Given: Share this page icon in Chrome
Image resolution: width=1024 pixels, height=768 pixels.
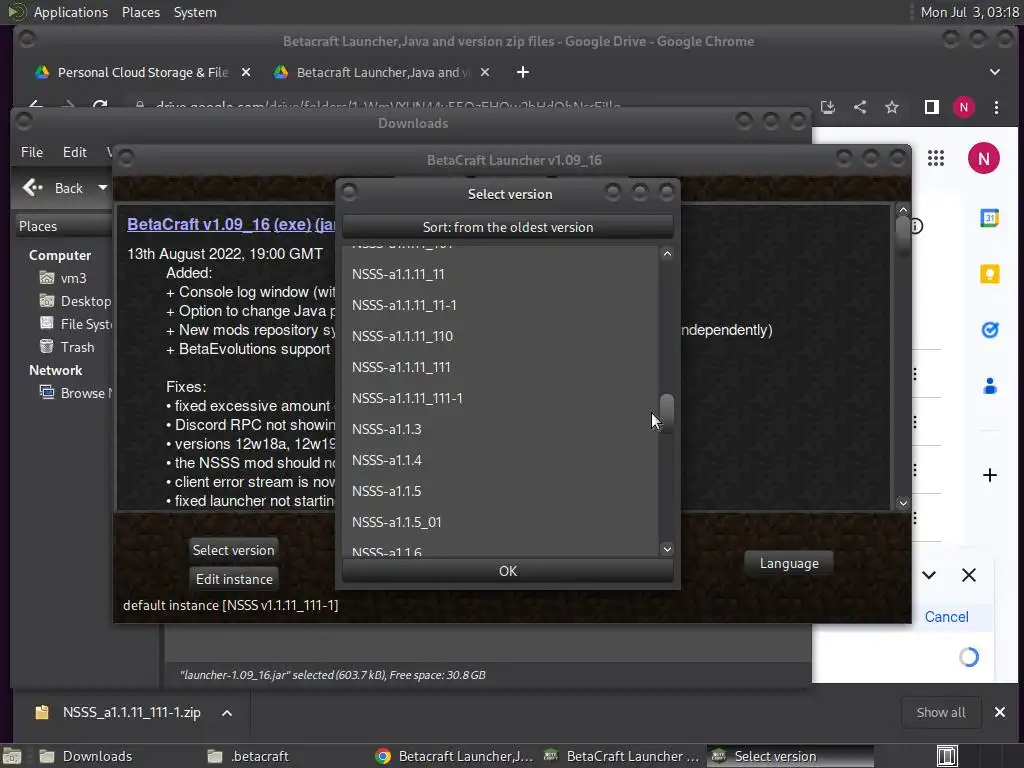Looking at the screenshot, I should (860, 107).
